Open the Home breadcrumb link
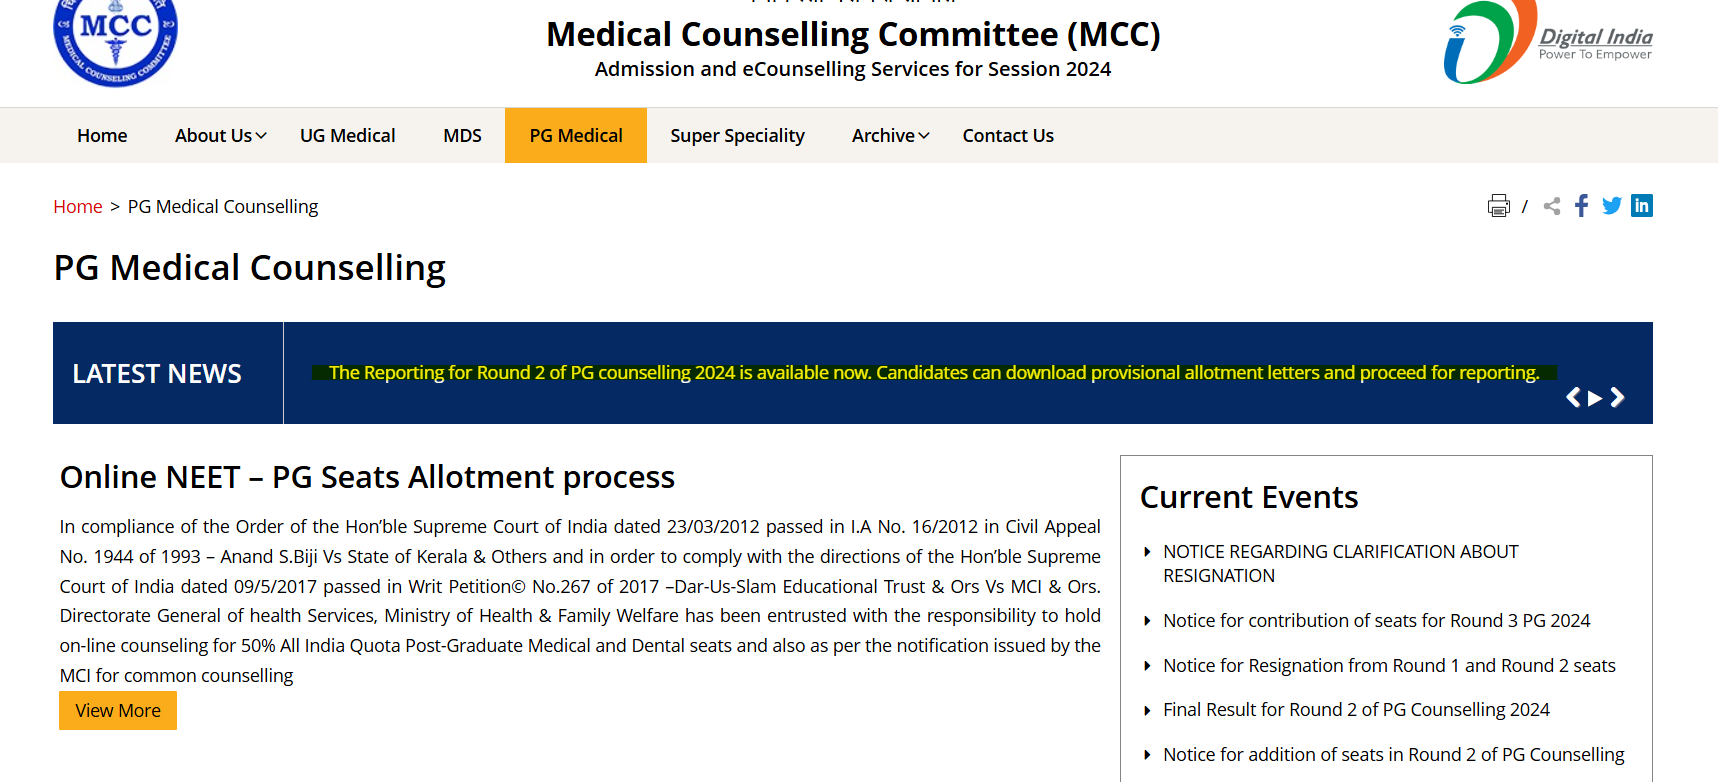Screen dimensions: 1718x782 tap(78, 207)
